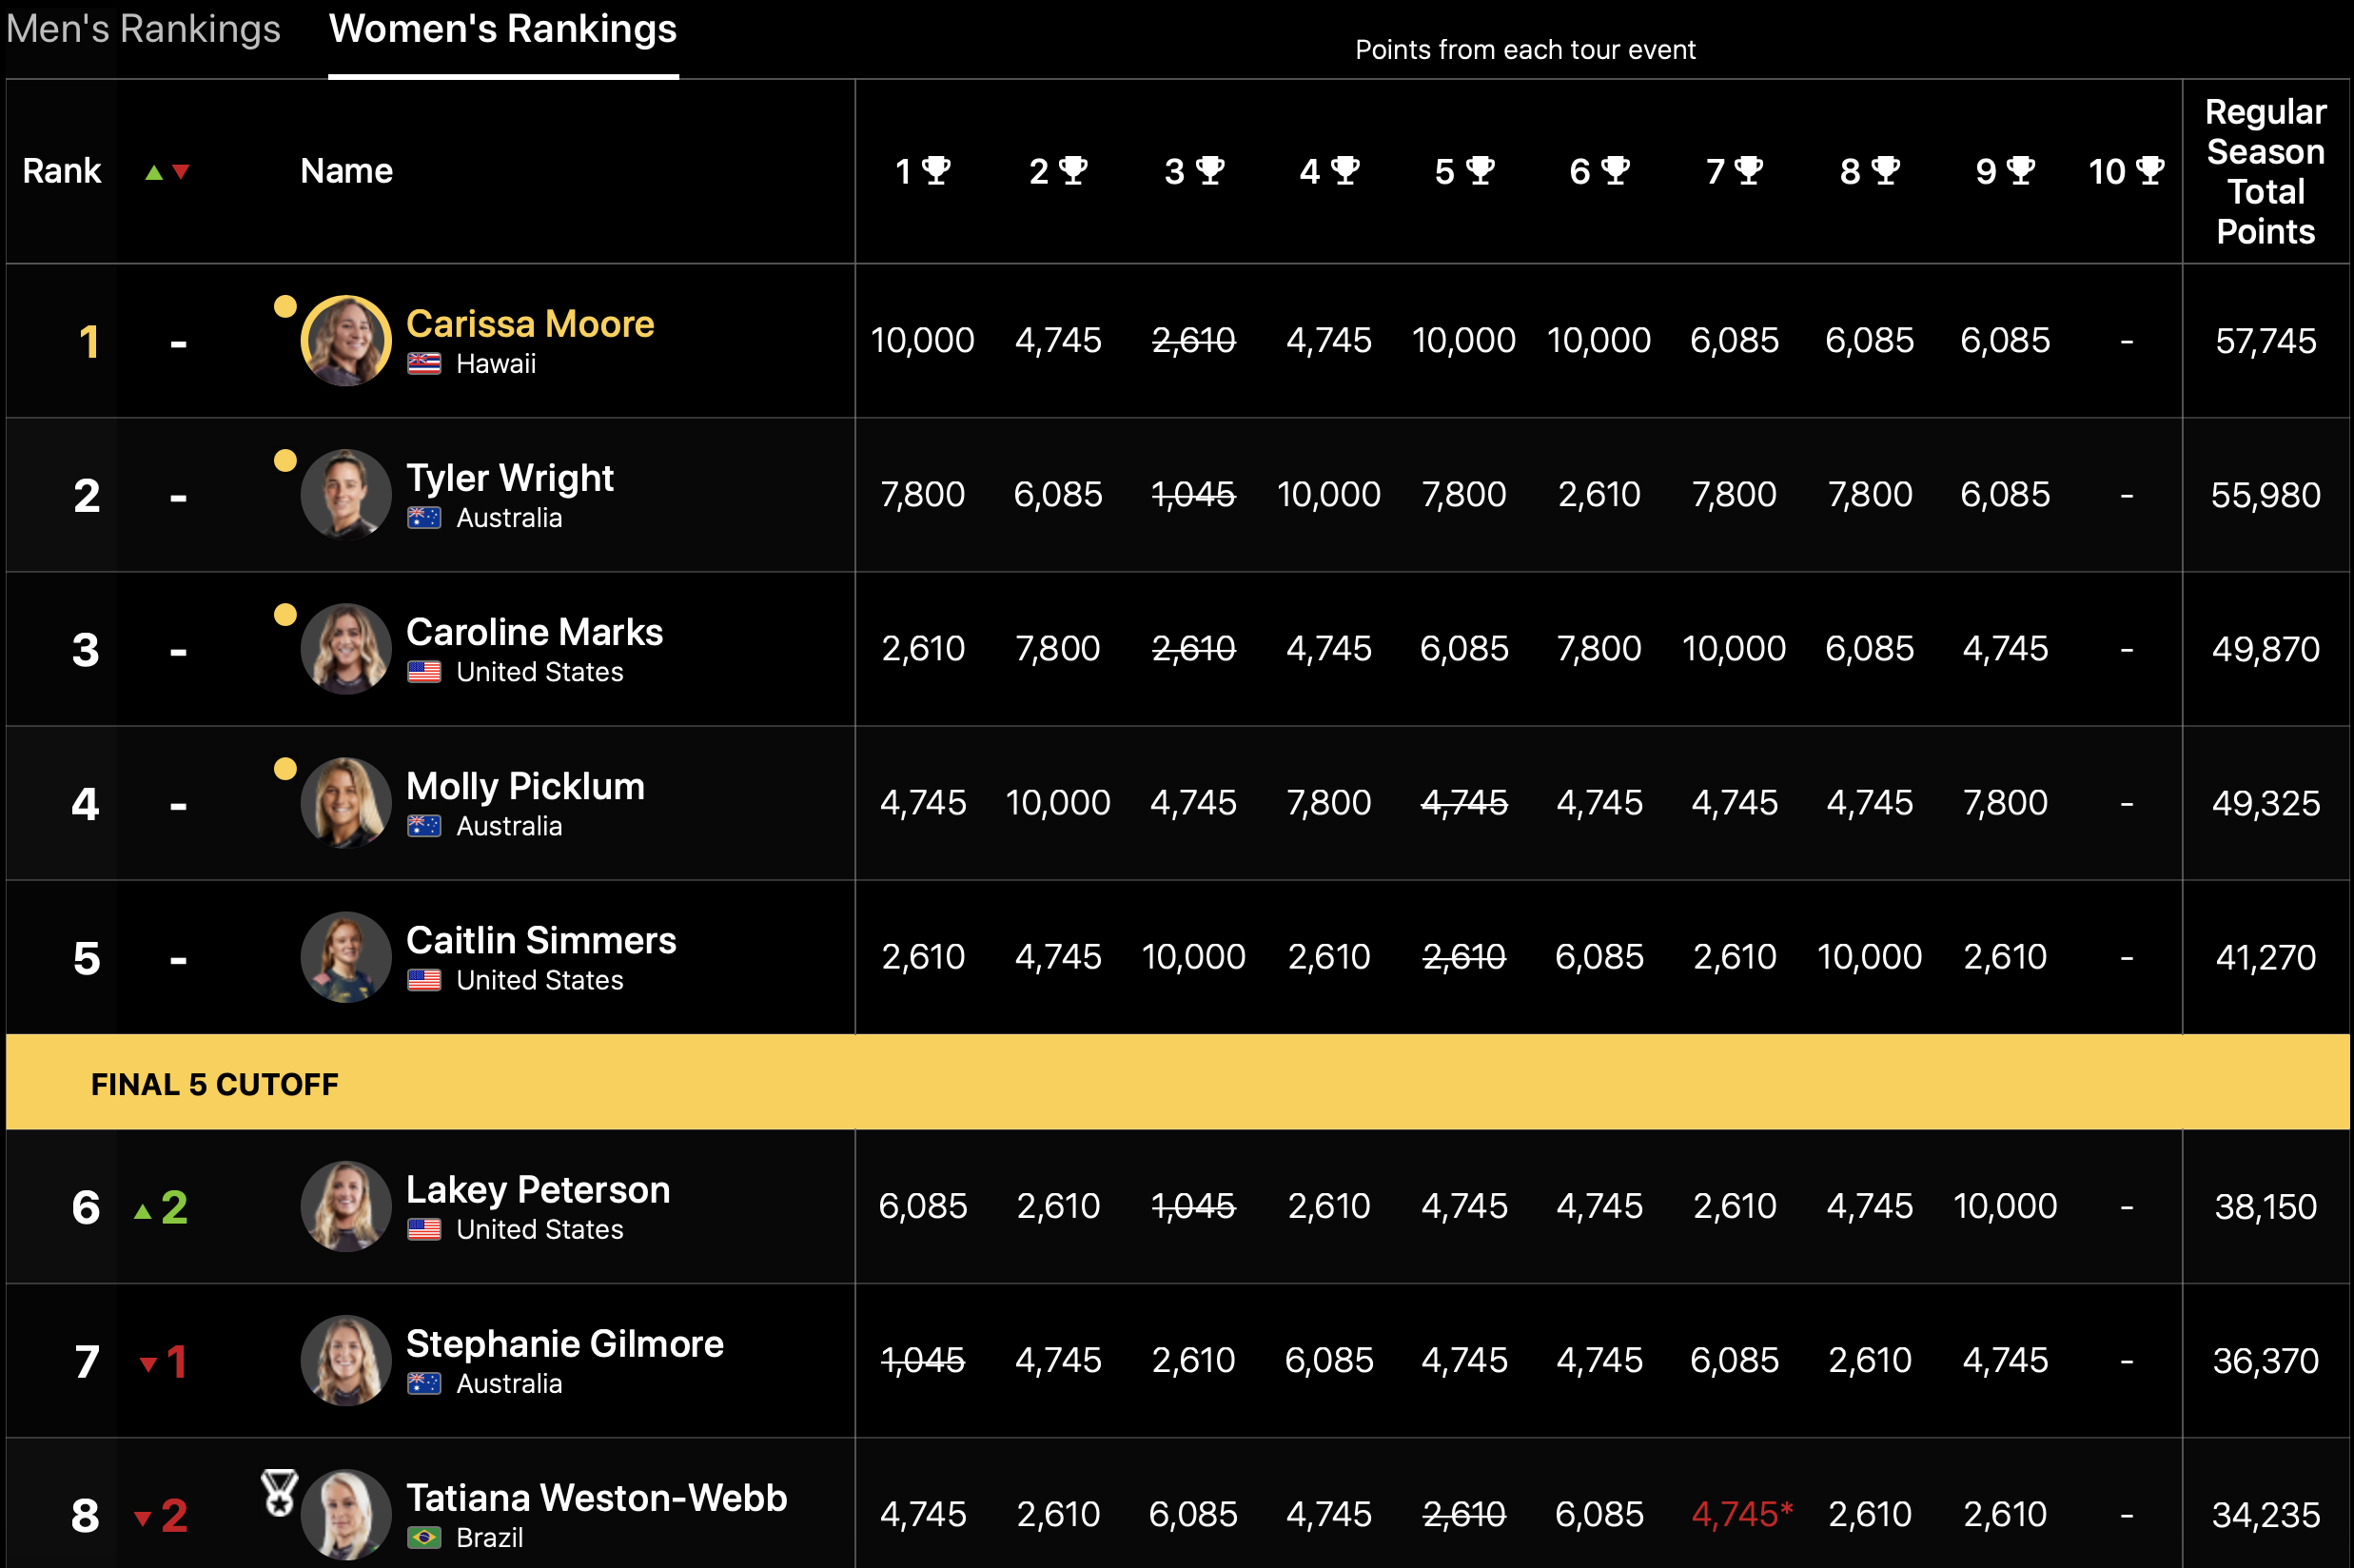
Task: Click Stephanie Gilmore's avatar photo
Action: click(x=346, y=1360)
